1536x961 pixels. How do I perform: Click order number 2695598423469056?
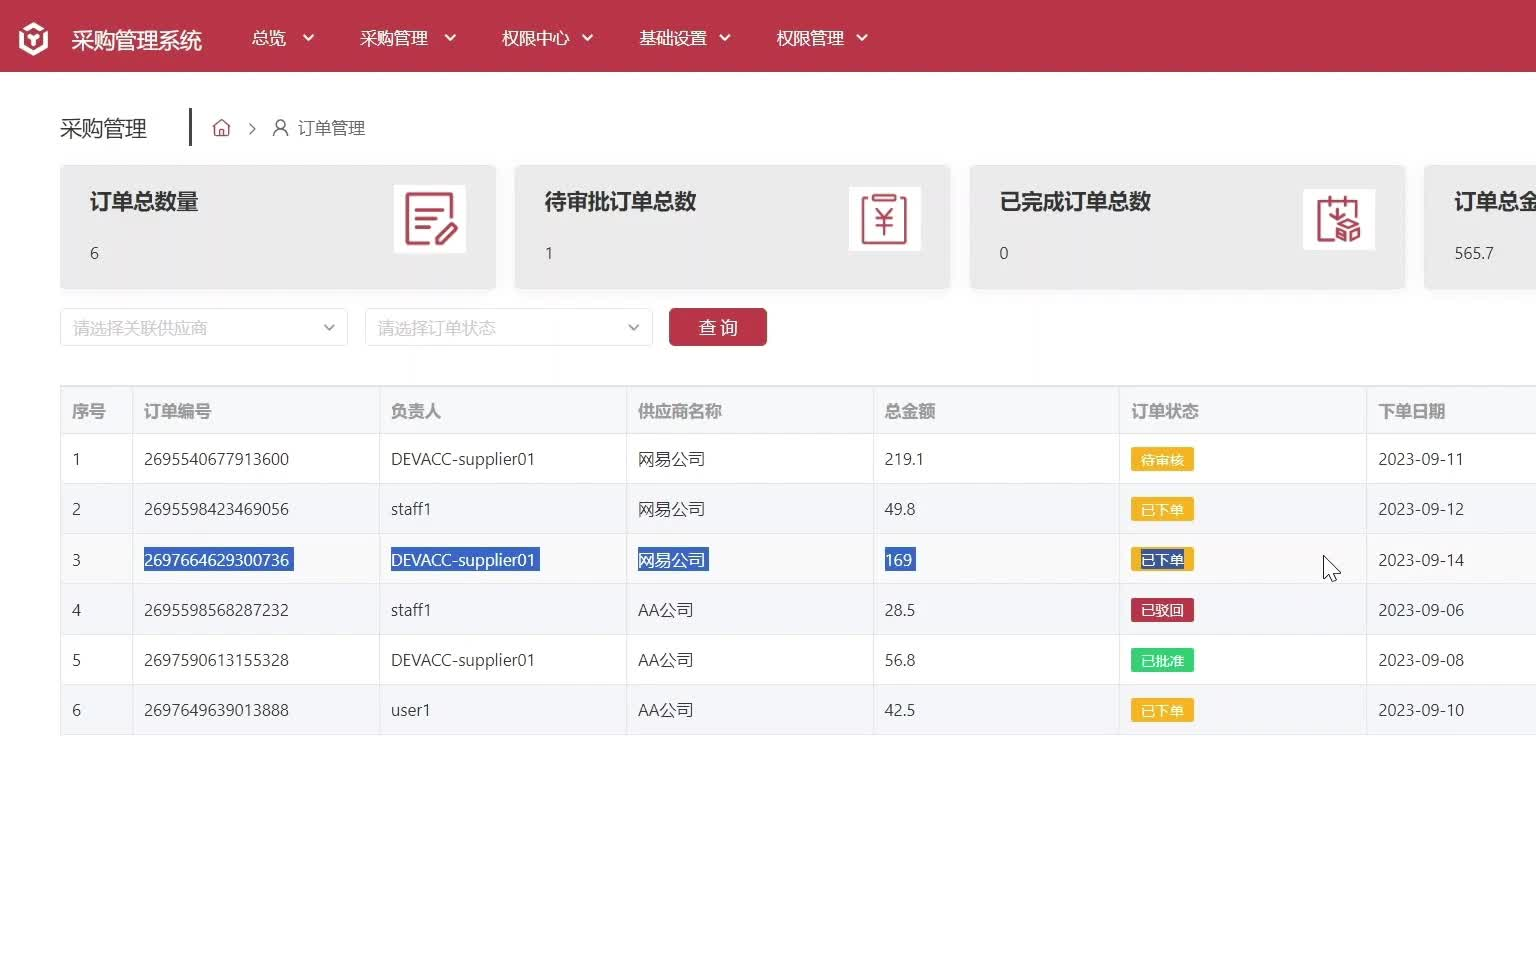216,509
